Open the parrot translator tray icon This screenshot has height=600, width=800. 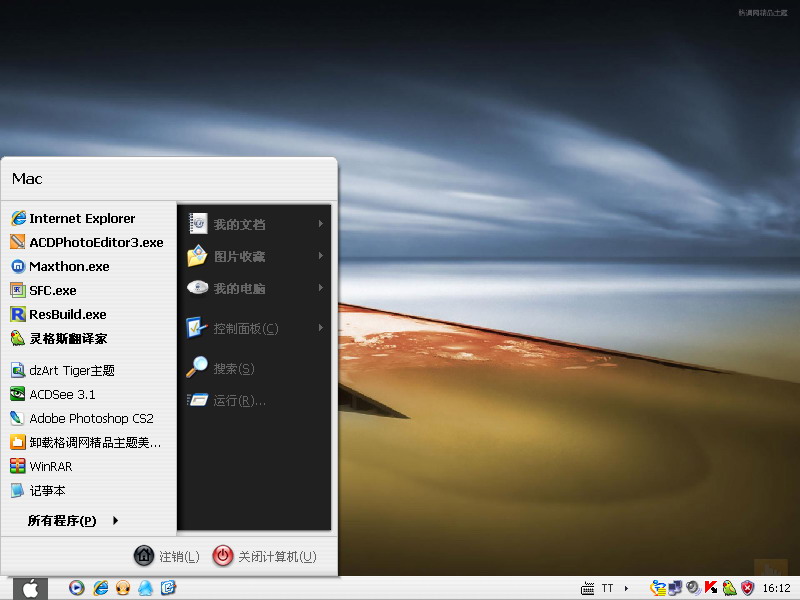pos(729,588)
